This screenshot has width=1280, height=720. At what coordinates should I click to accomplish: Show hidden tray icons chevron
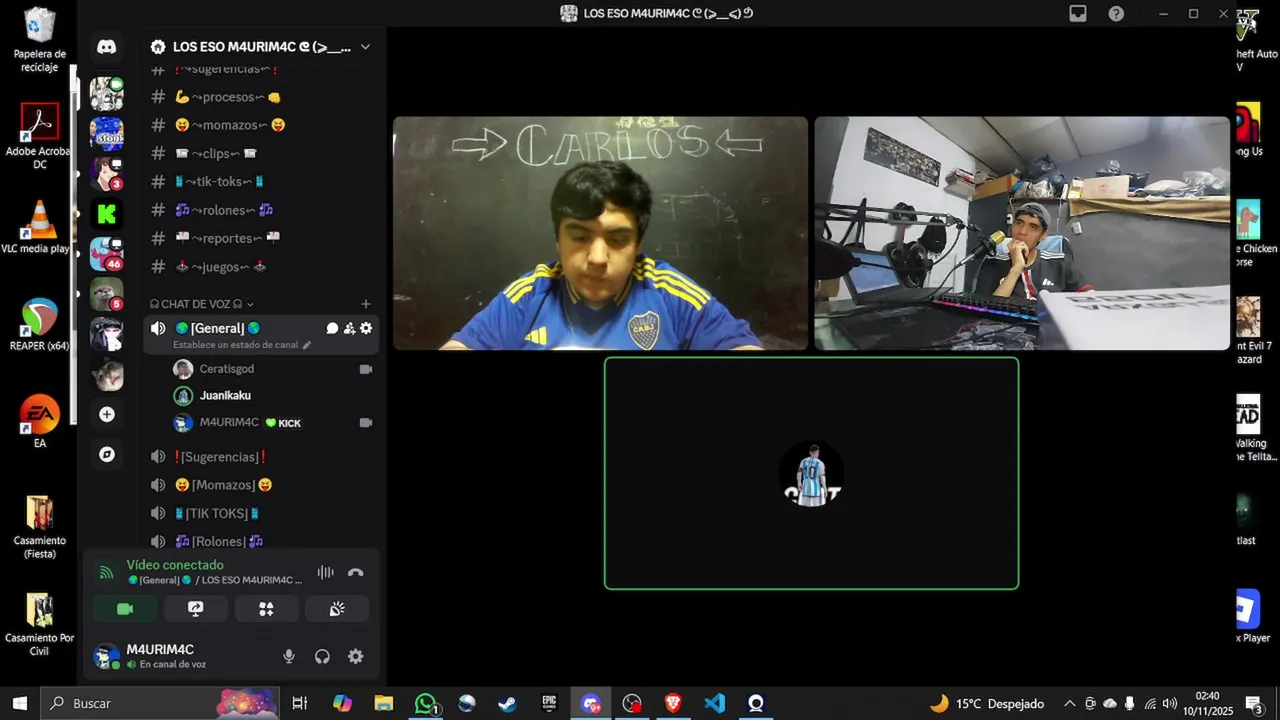(1069, 703)
